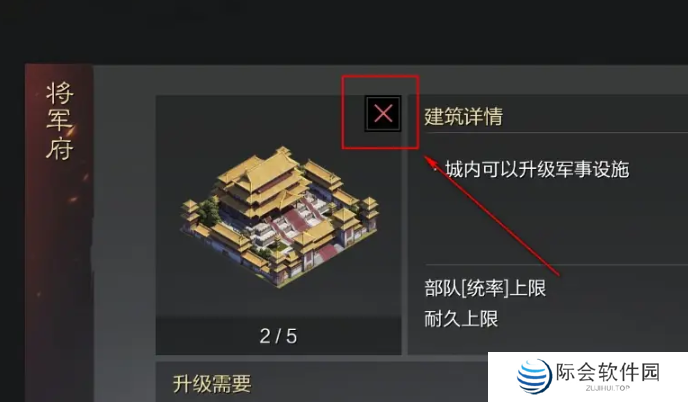Click the red arrow's pointed head
688x402 pixels.
coord(429,161)
